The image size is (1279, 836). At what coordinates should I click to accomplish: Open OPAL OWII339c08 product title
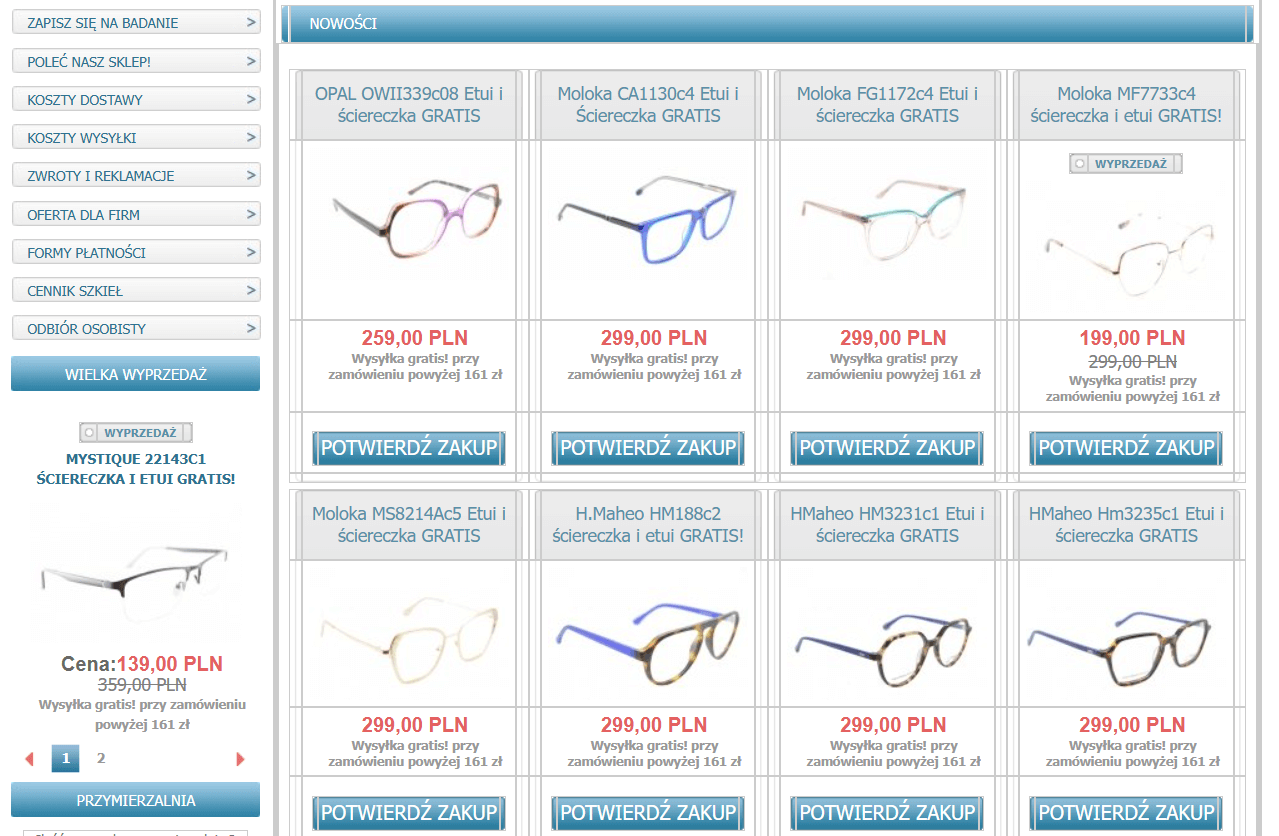(x=409, y=105)
